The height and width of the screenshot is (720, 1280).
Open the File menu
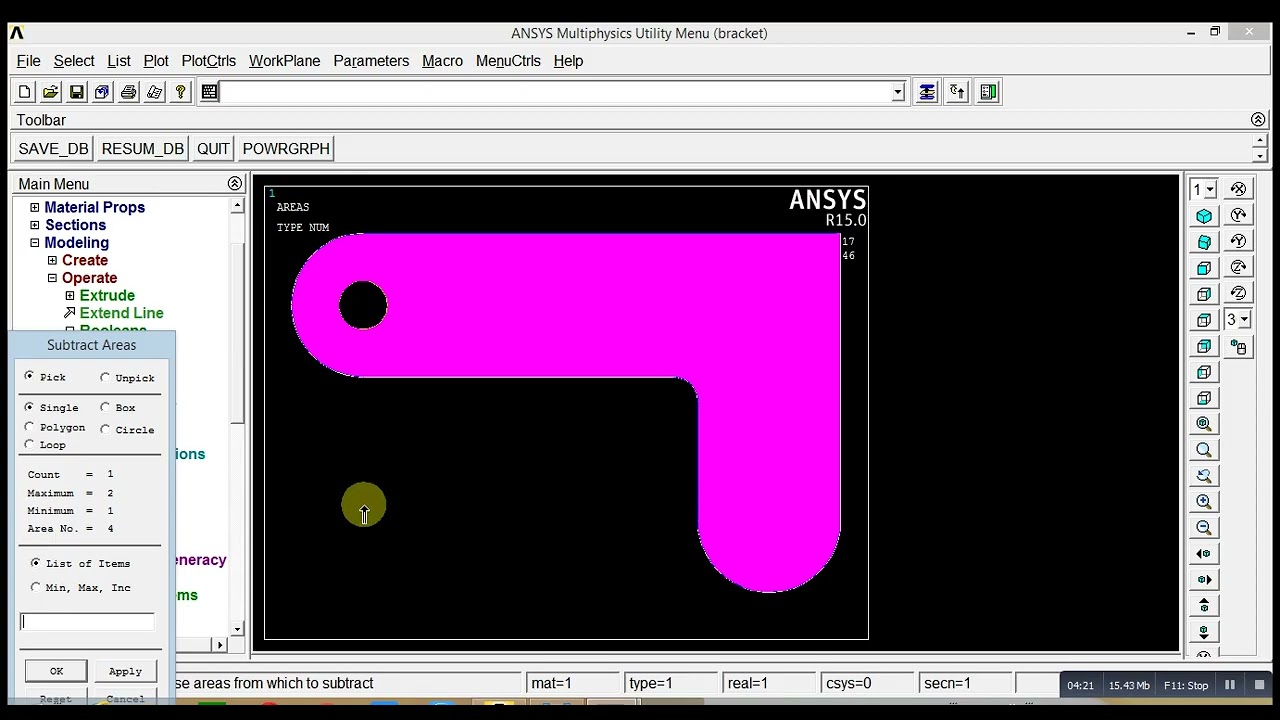[x=29, y=61]
